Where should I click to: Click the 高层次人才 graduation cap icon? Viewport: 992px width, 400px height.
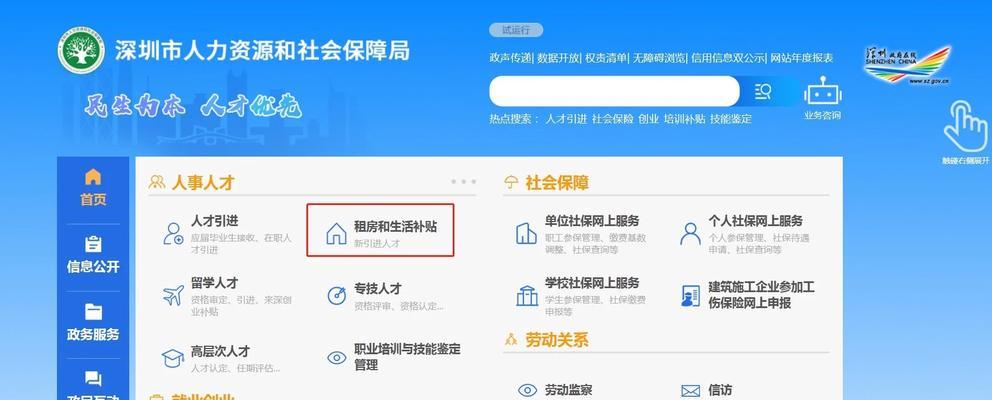click(173, 358)
